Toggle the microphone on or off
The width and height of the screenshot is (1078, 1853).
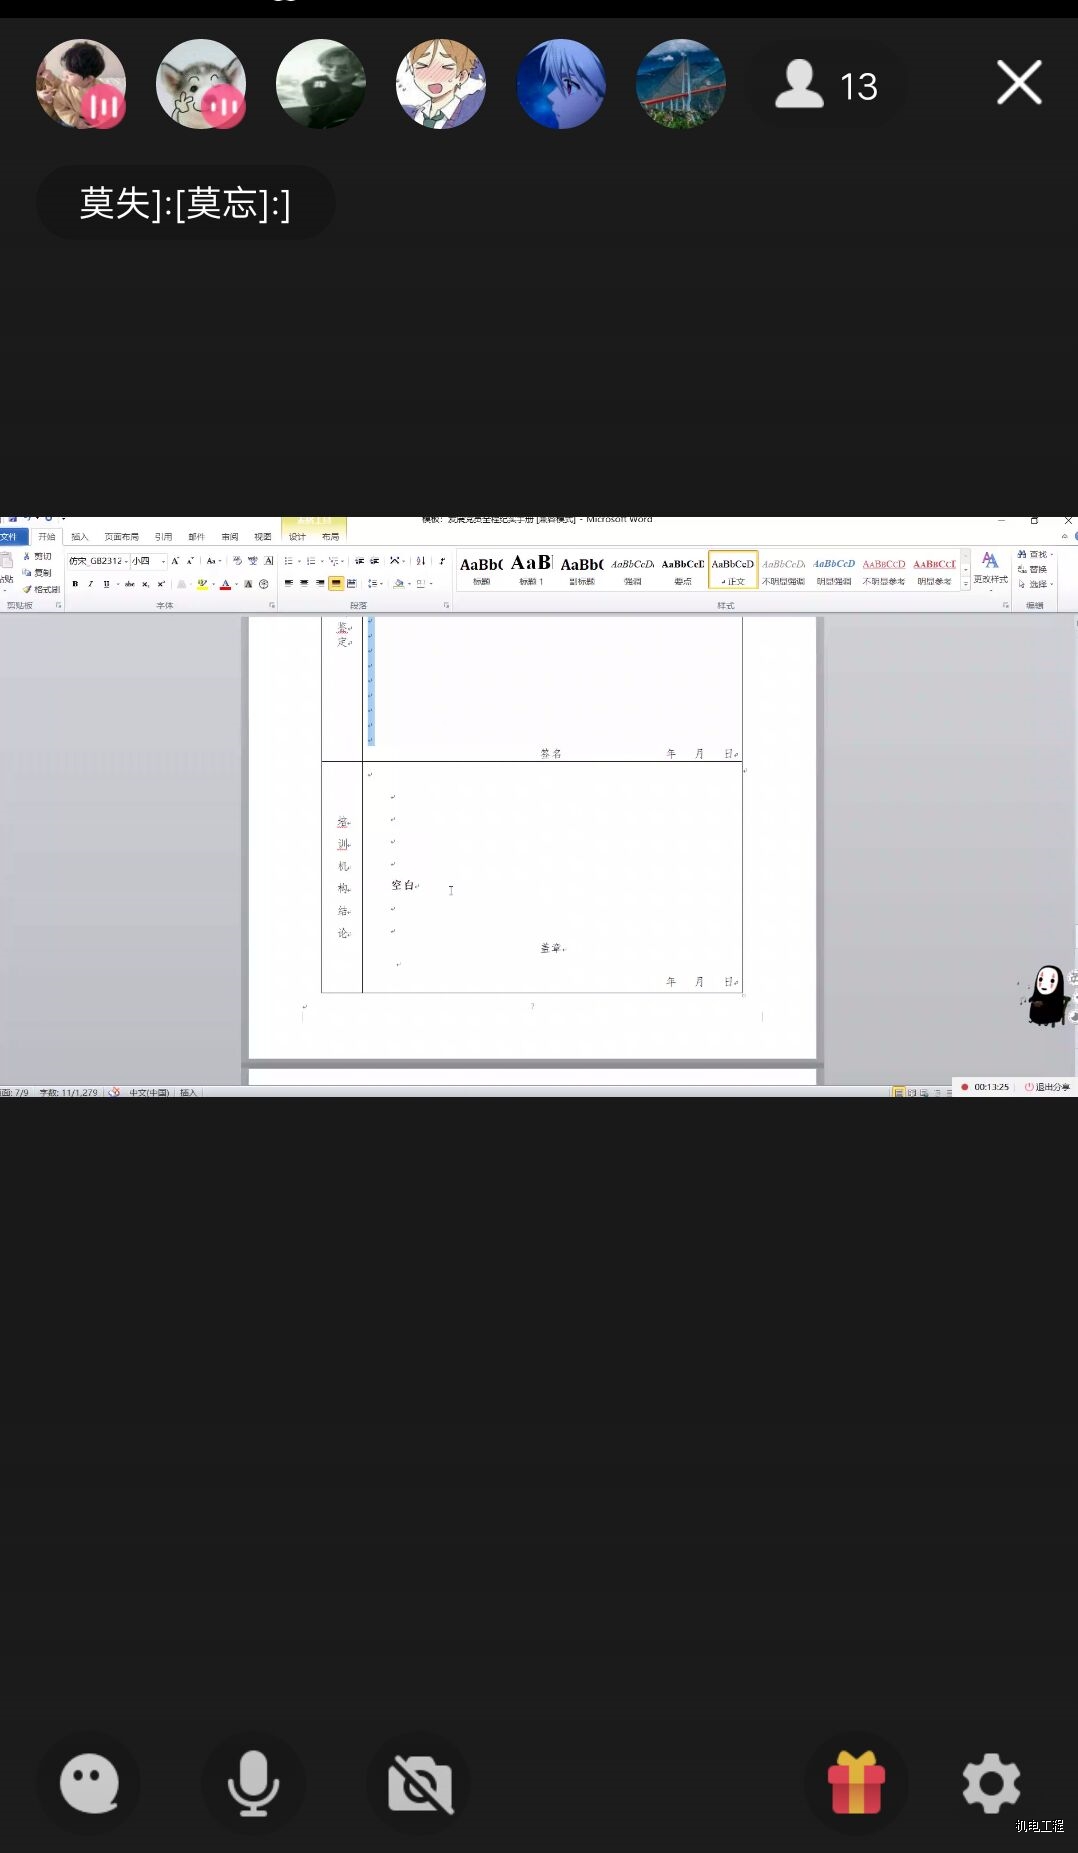click(x=253, y=1785)
